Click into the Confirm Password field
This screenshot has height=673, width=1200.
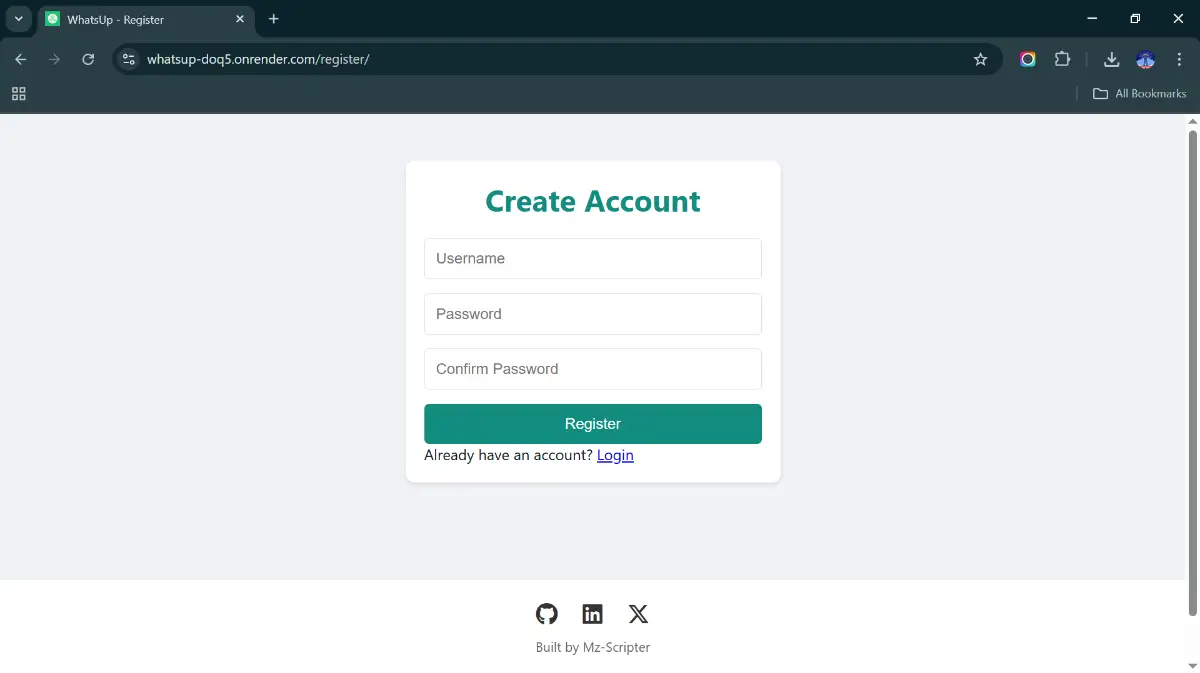pyautogui.click(x=593, y=369)
